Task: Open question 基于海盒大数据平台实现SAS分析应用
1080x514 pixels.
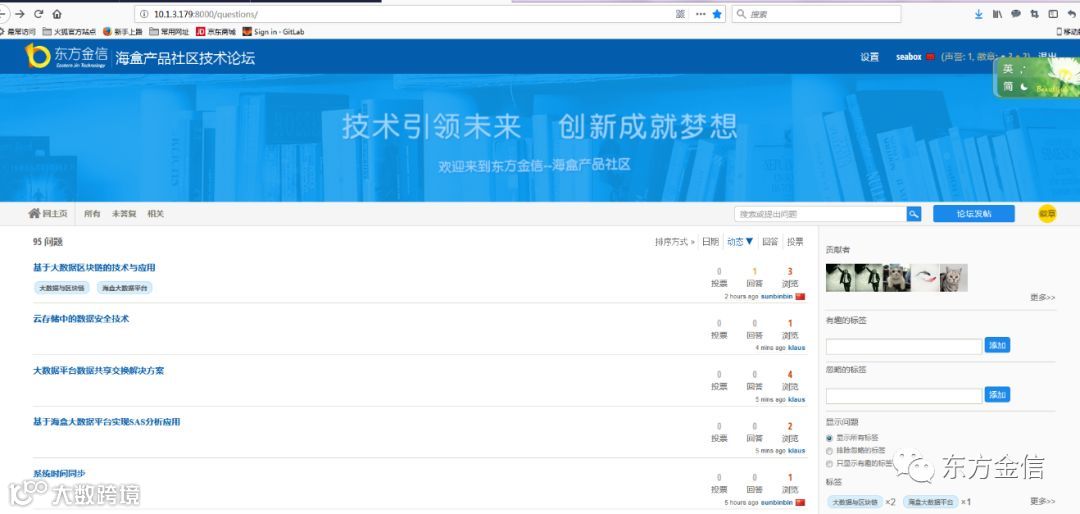Action: point(107,422)
